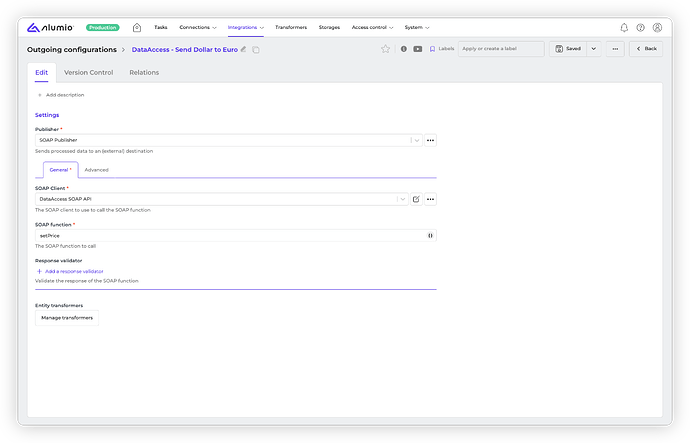The image size is (690, 443).
Task: Open the SOAP Client dropdown
Action: point(221,199)
